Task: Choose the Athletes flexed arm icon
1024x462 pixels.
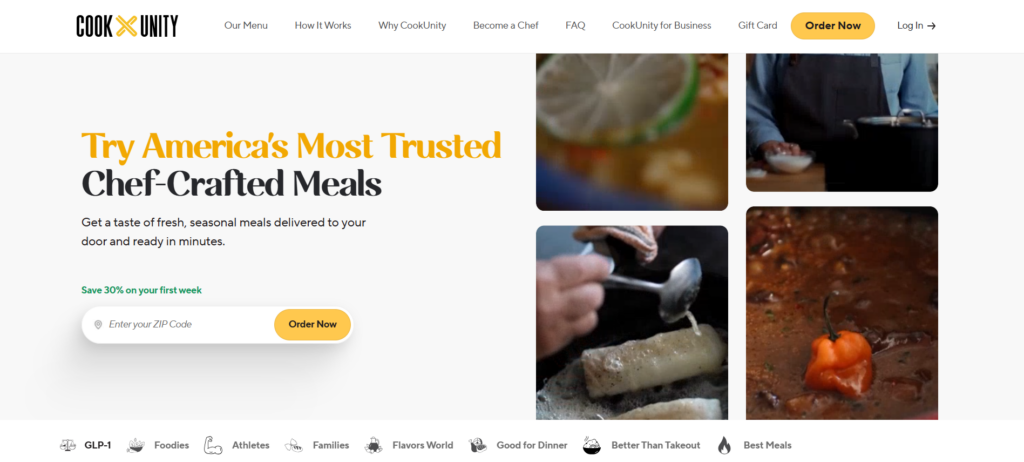Action: (213, 445)
